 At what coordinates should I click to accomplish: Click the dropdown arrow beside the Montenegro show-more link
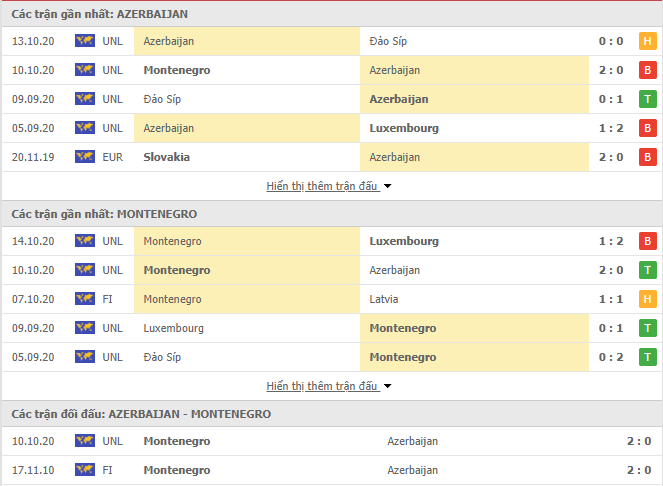[387, 386]
